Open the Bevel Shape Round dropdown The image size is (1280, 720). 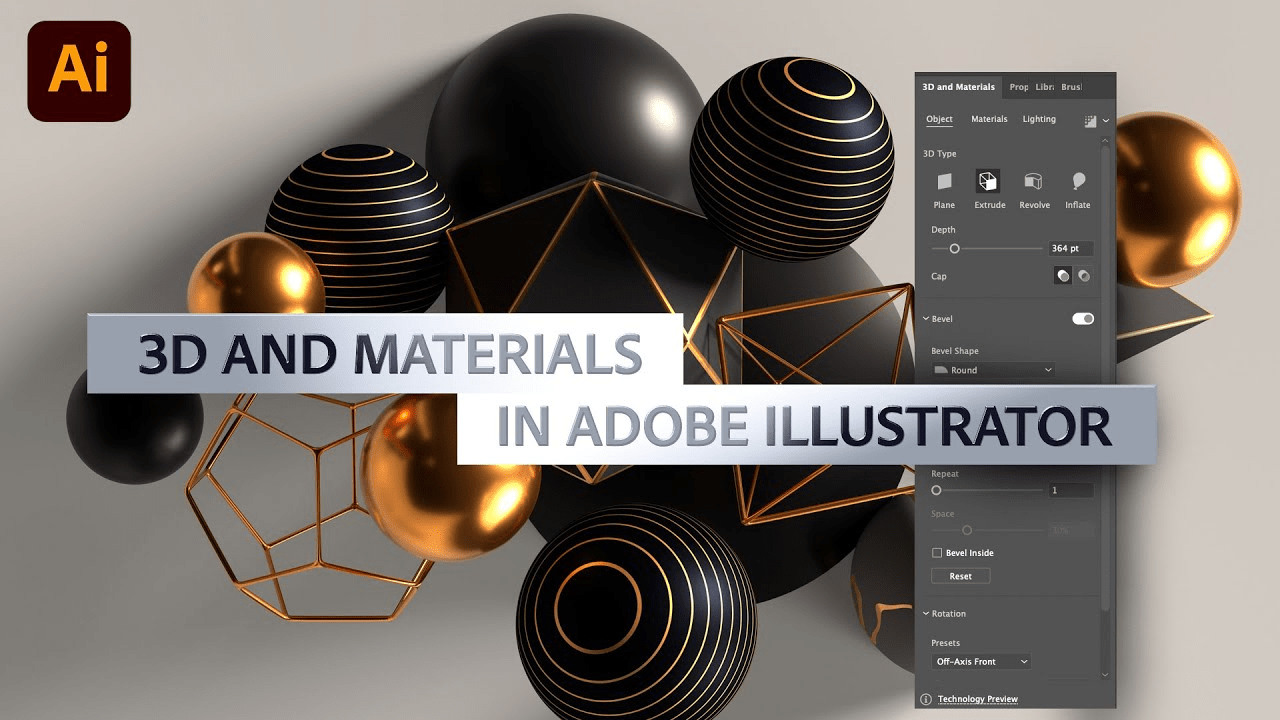pos(993,370)
